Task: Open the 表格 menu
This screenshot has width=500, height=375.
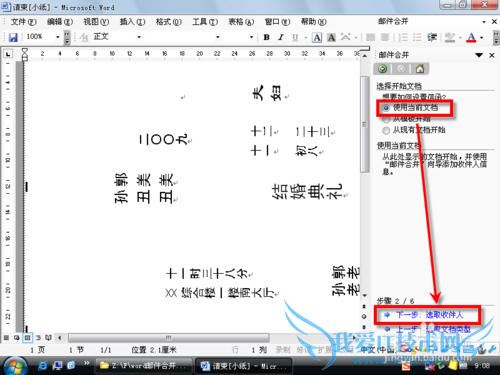Action: click(241, 22)
